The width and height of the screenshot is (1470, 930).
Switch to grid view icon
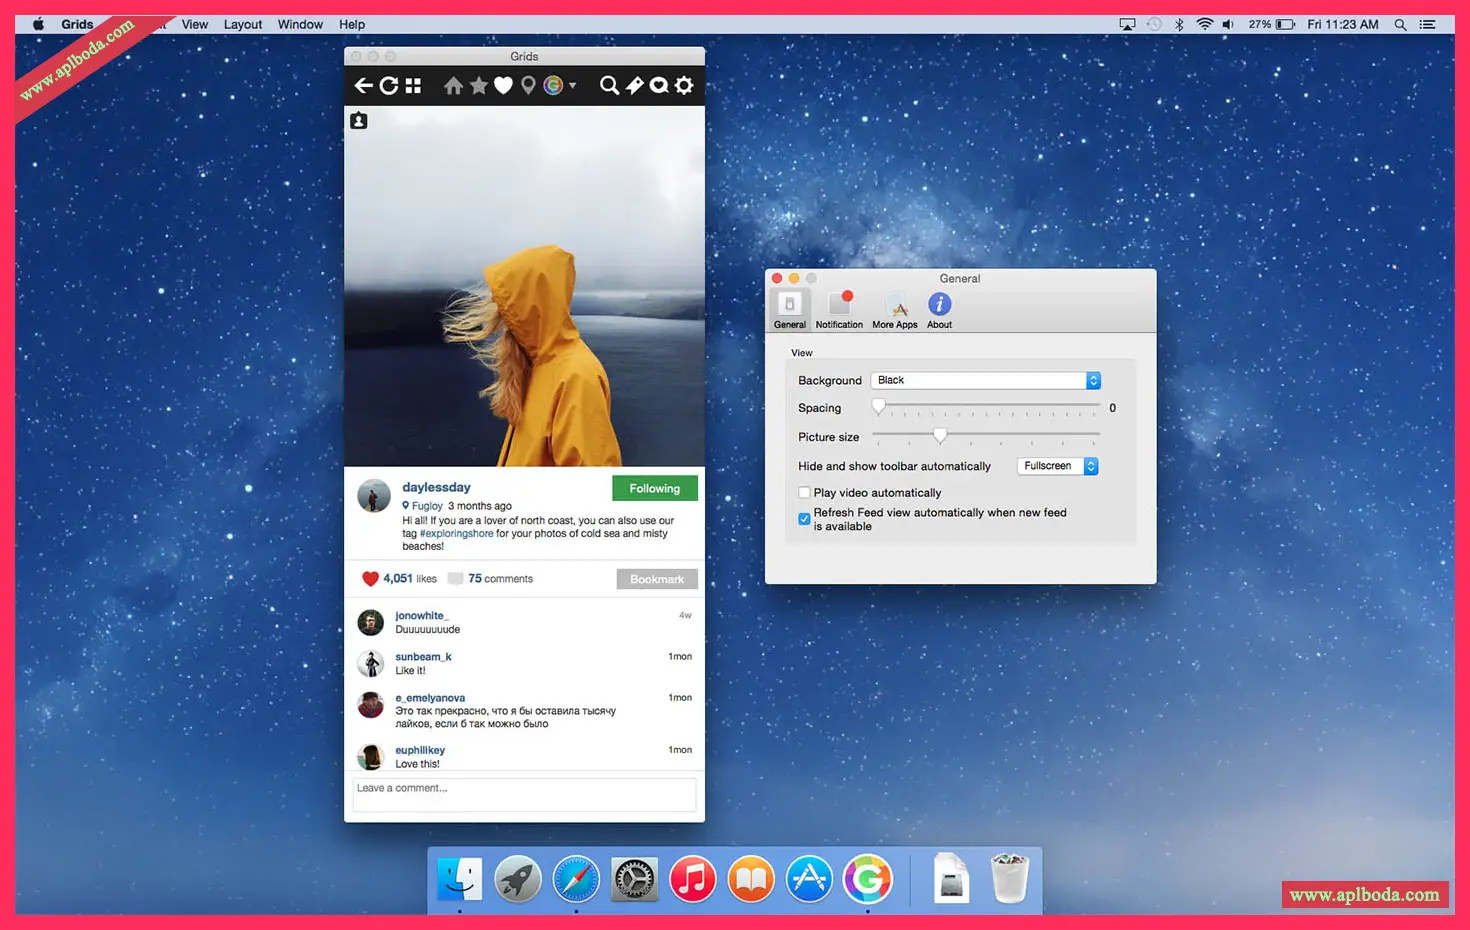coord(413,86)
